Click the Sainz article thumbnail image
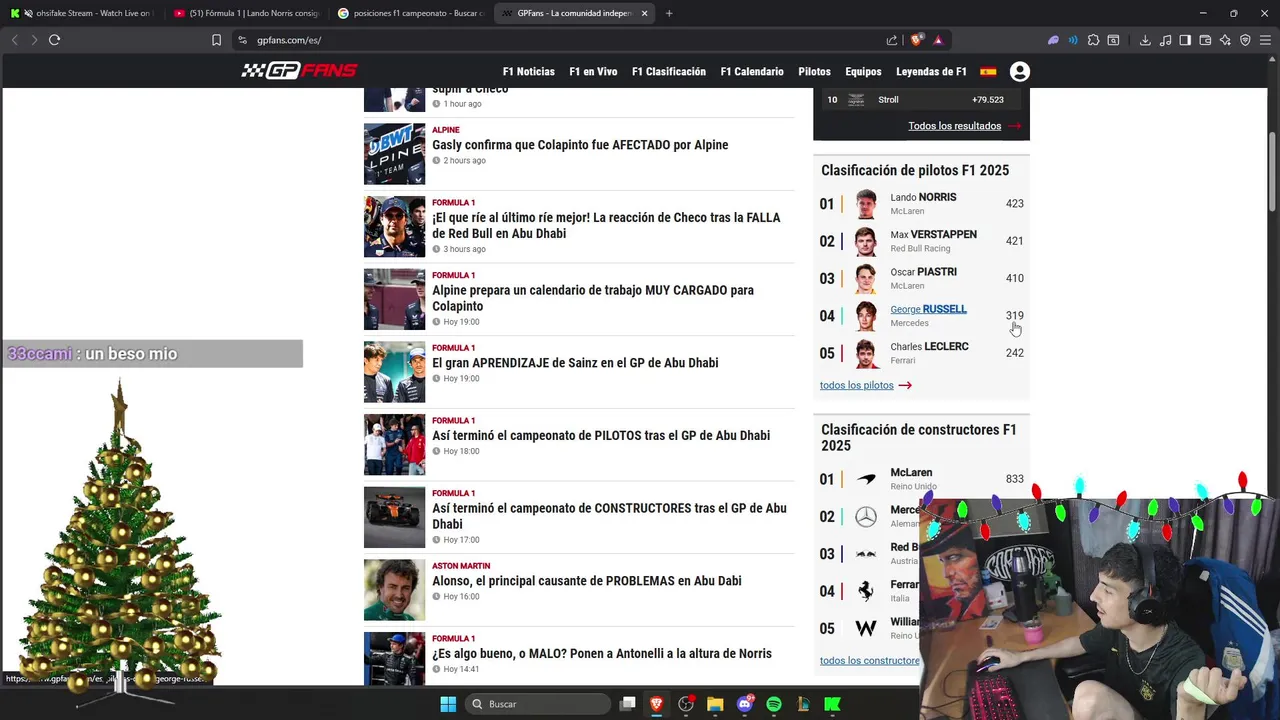Viewport: 1280px width, 720px height. point(394,372)
